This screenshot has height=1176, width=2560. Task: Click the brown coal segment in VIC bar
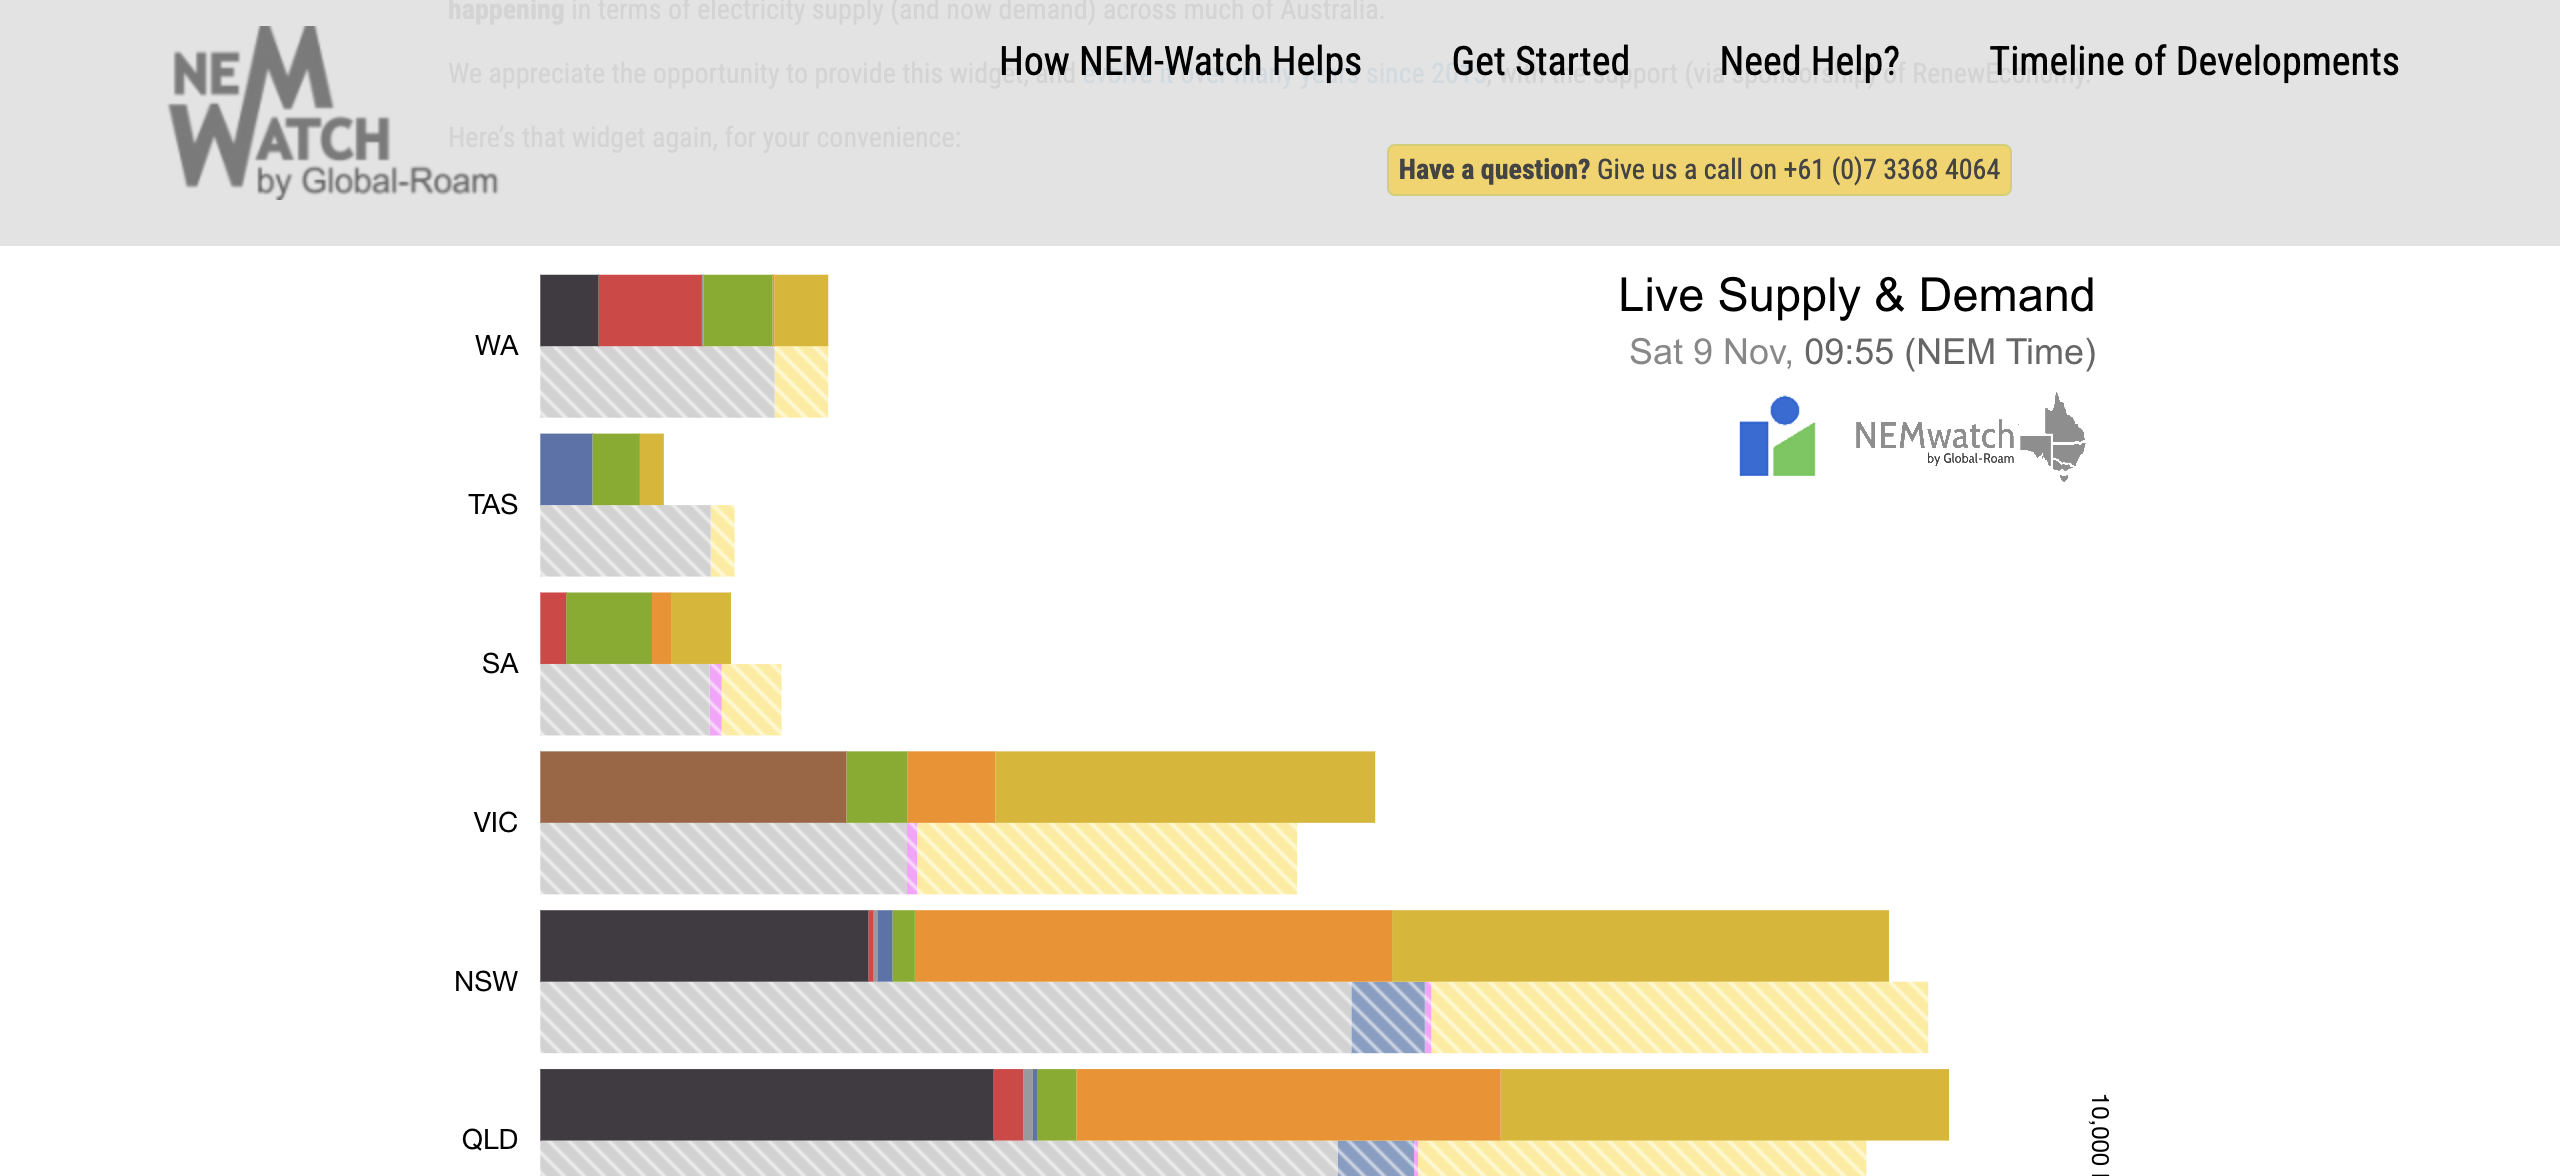click(692, 787)
